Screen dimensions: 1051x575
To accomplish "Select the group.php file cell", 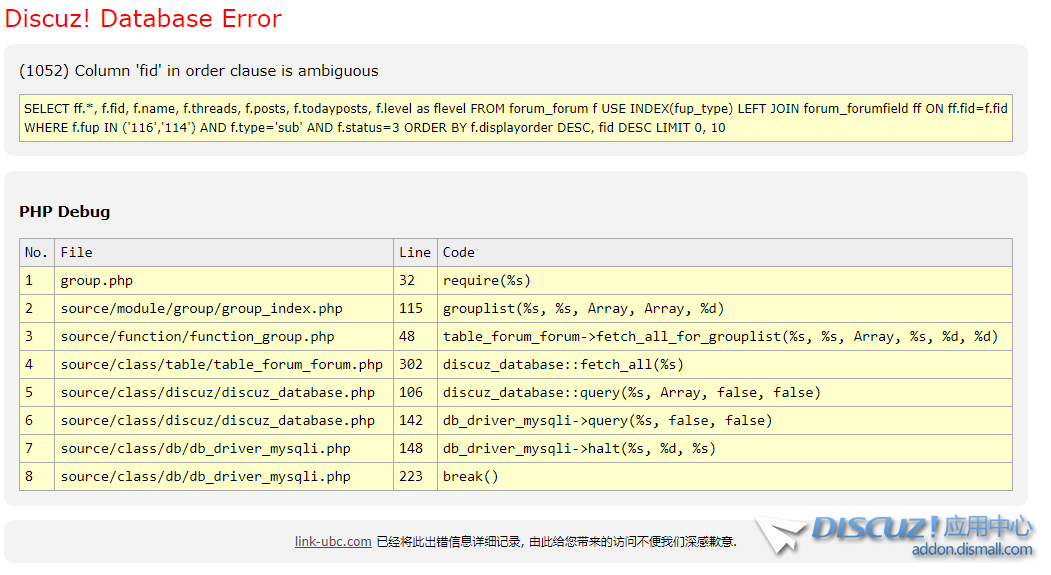I will [224, 281].
